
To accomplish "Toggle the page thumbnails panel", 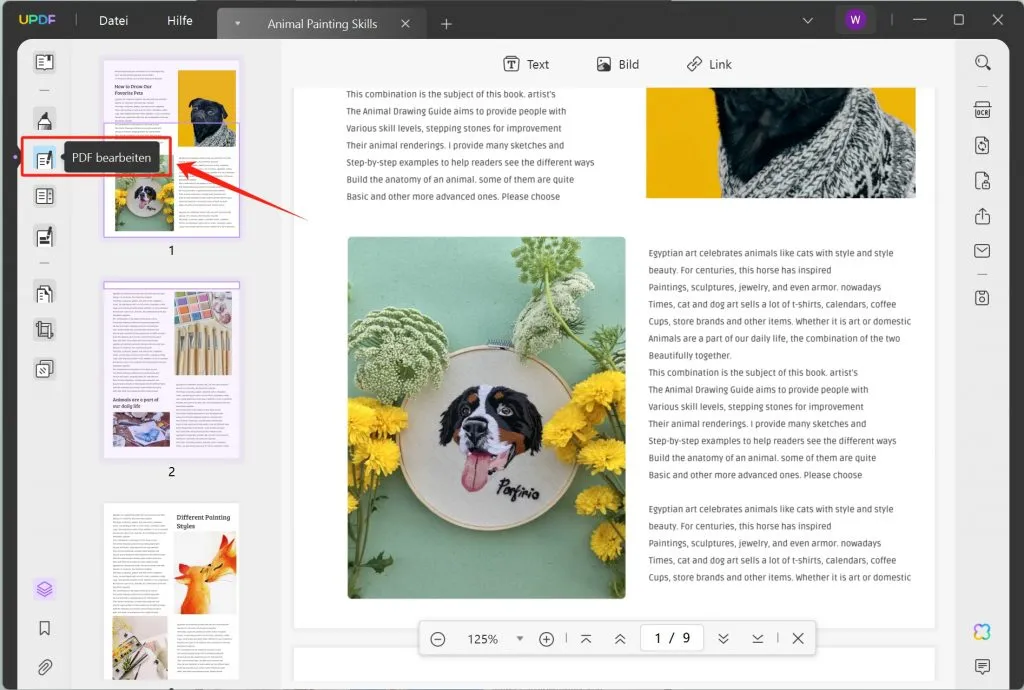I will tap(44, 591).
